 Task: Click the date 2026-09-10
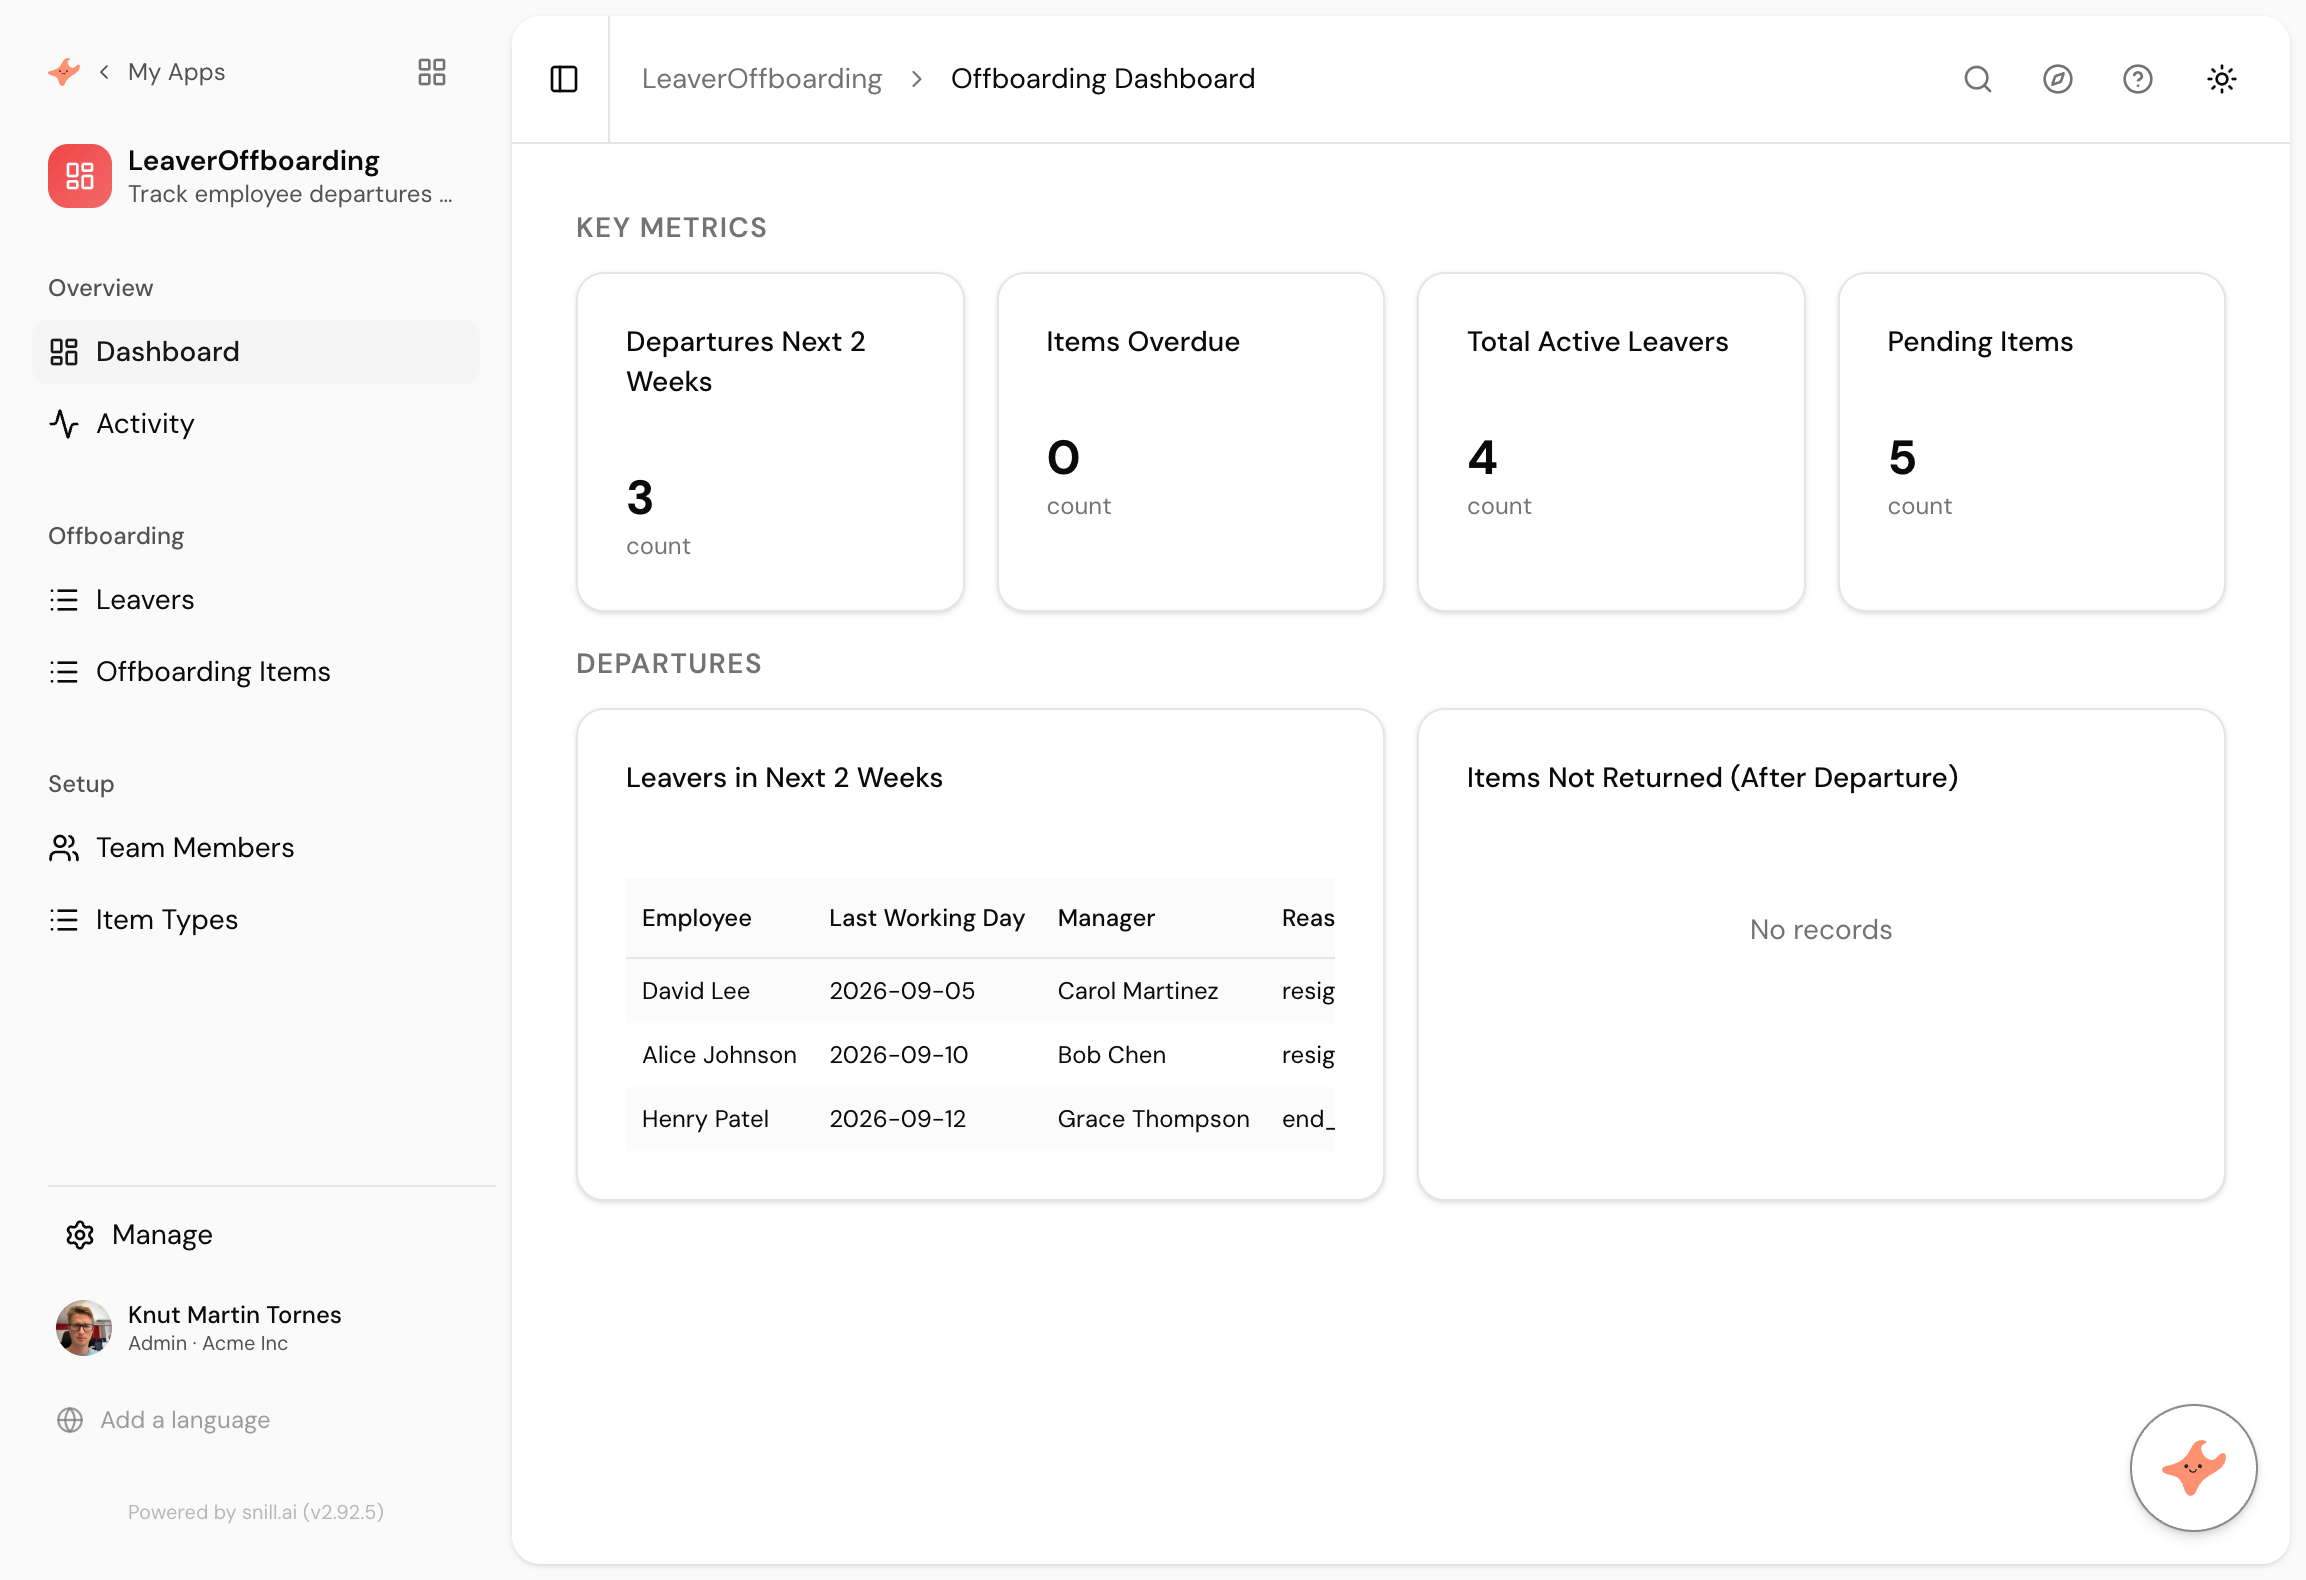pyautogui.click(x=899, y=1055)
